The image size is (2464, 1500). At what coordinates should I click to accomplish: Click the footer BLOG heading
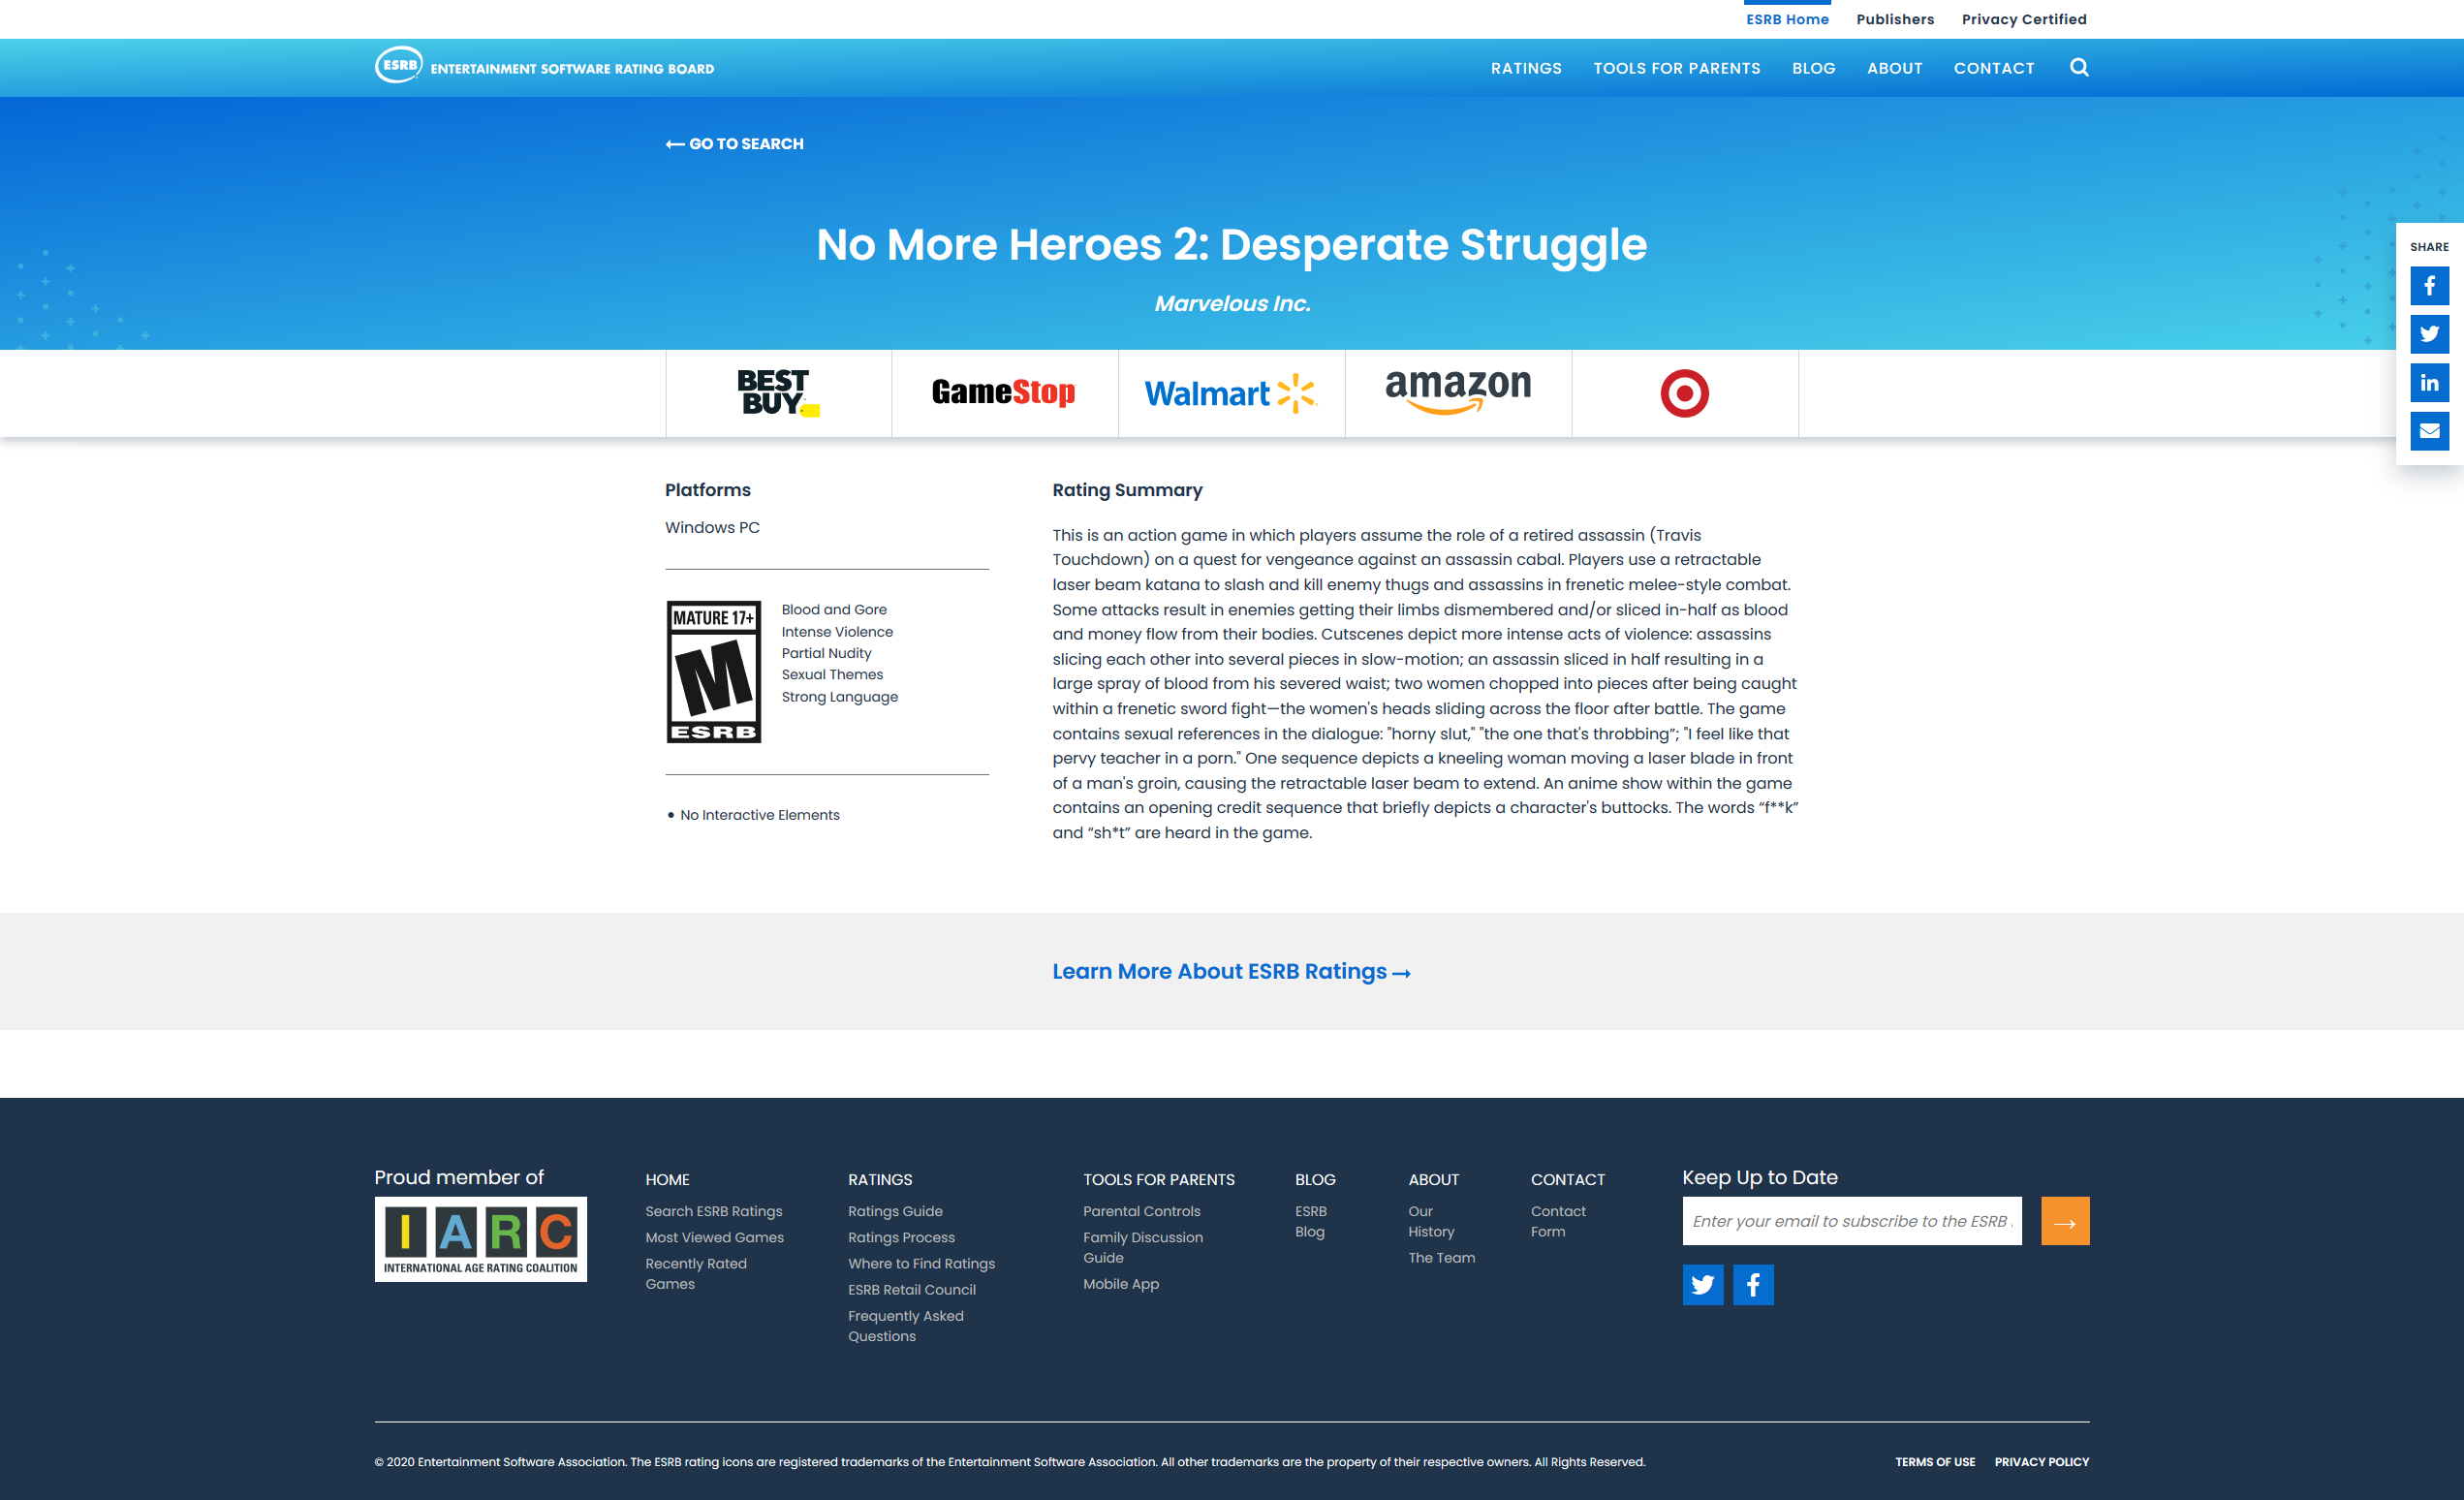tap(1315, 1179)
